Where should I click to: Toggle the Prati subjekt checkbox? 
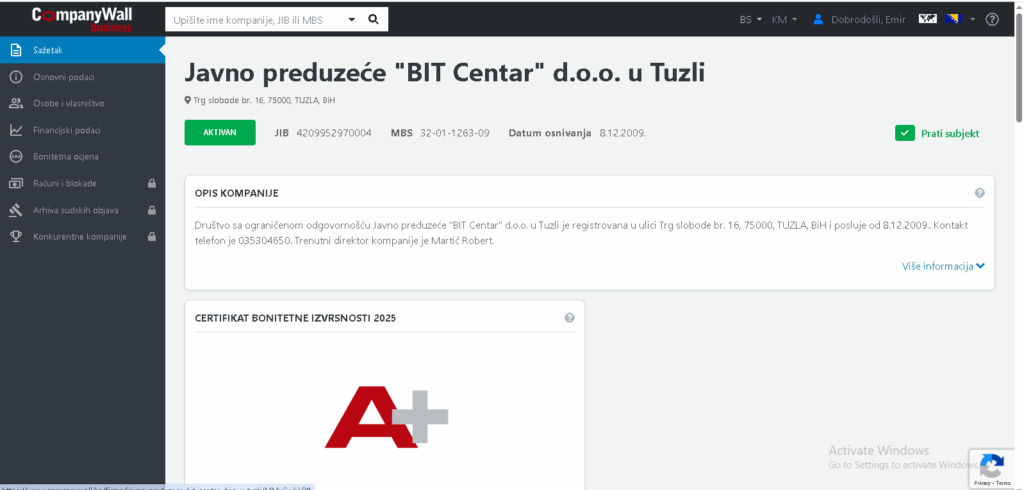tap(905, 133)
